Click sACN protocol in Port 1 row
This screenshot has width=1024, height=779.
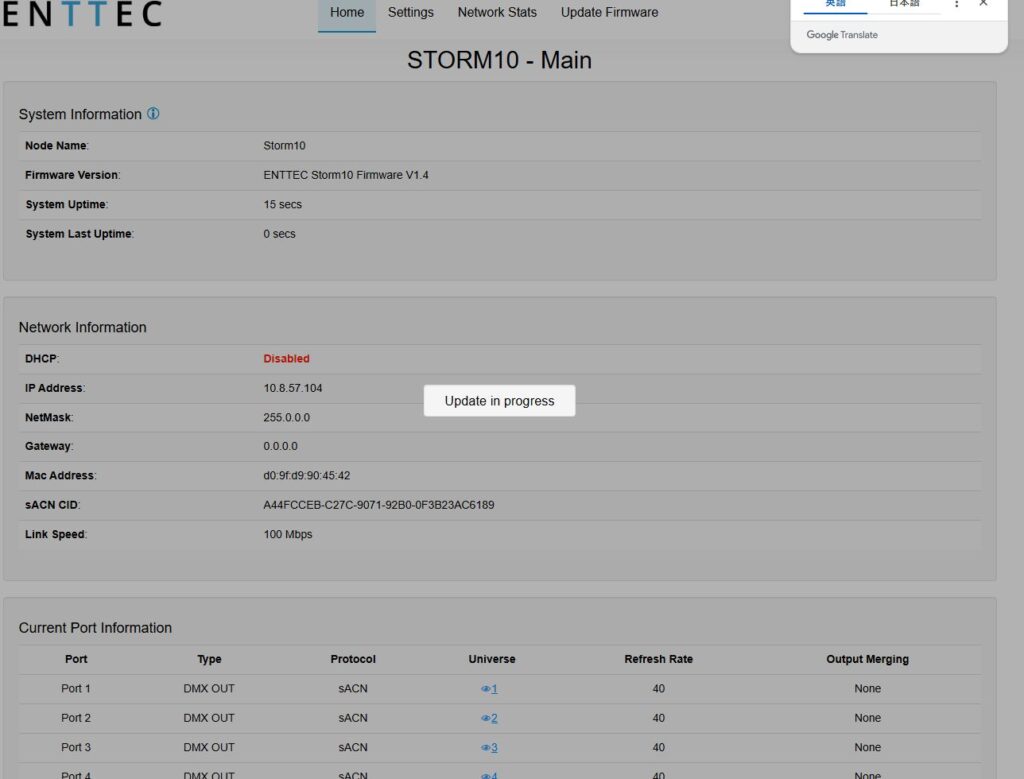tap(353, 688)
